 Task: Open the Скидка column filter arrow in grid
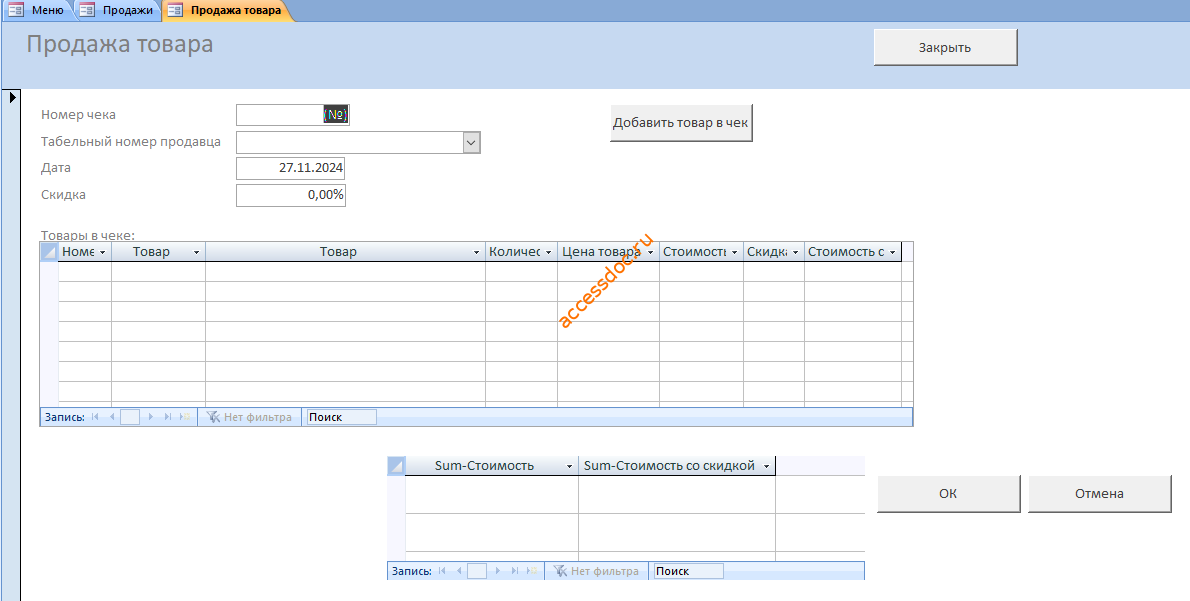[795, 252]
